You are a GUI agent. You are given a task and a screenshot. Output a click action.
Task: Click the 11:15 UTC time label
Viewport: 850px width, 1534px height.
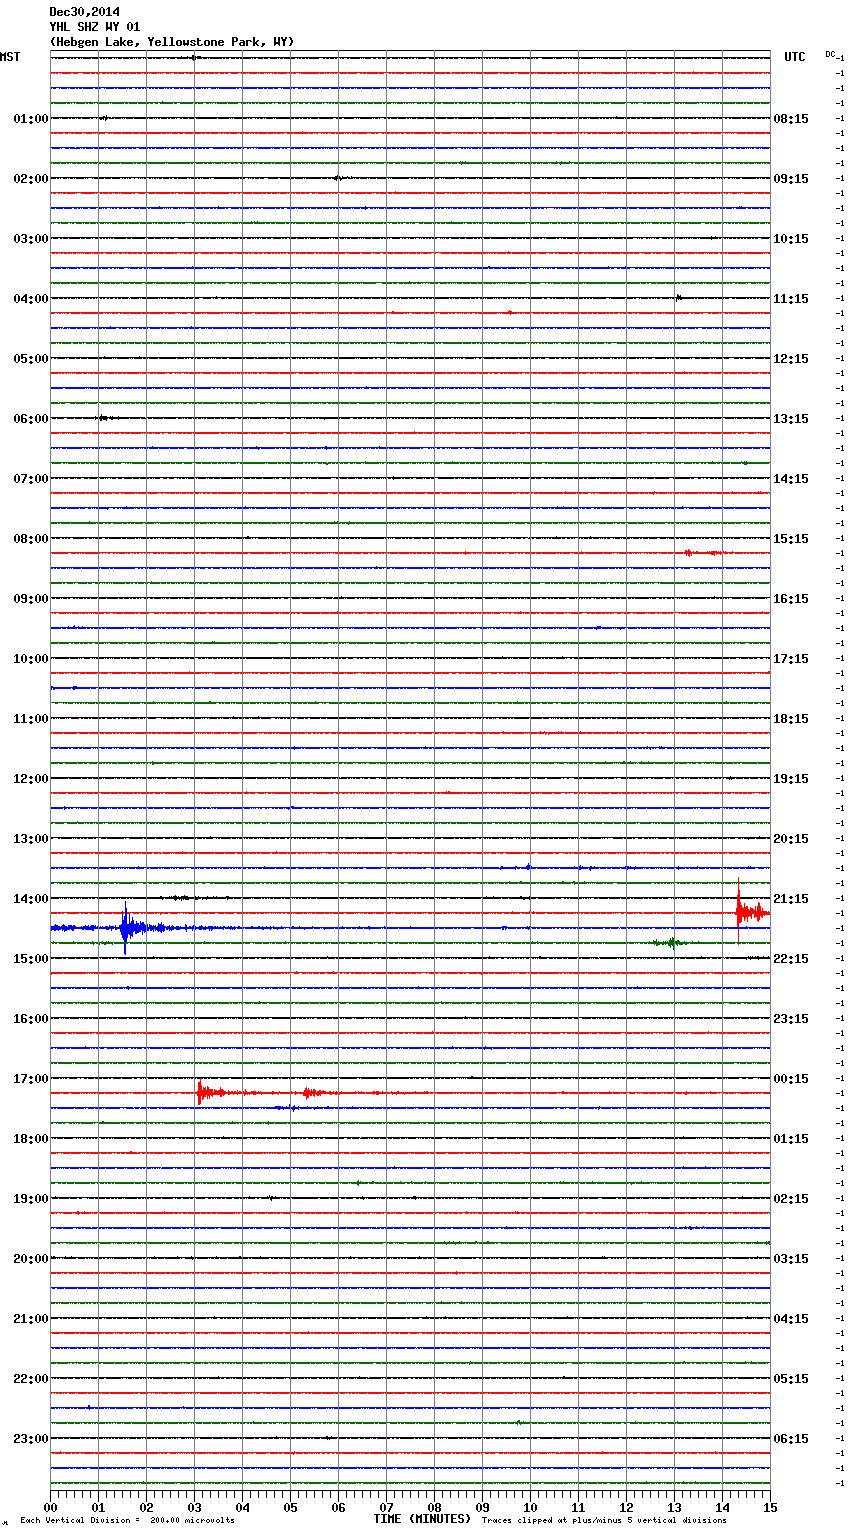click(x=791, y=299)
